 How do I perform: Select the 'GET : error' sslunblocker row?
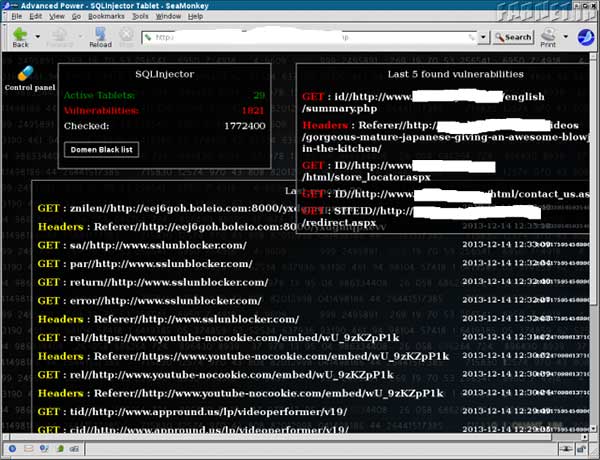tap(150, 300)
